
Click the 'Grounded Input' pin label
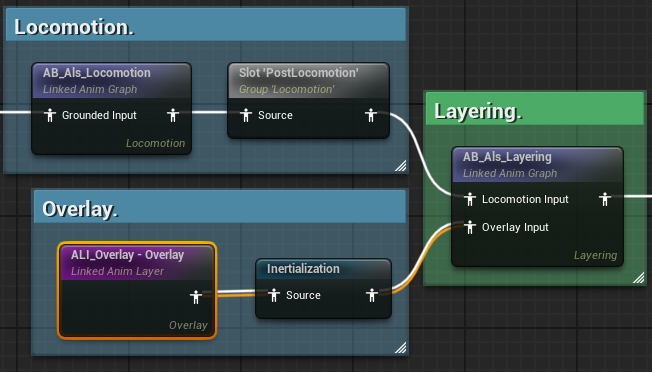(x=99, y=115)
